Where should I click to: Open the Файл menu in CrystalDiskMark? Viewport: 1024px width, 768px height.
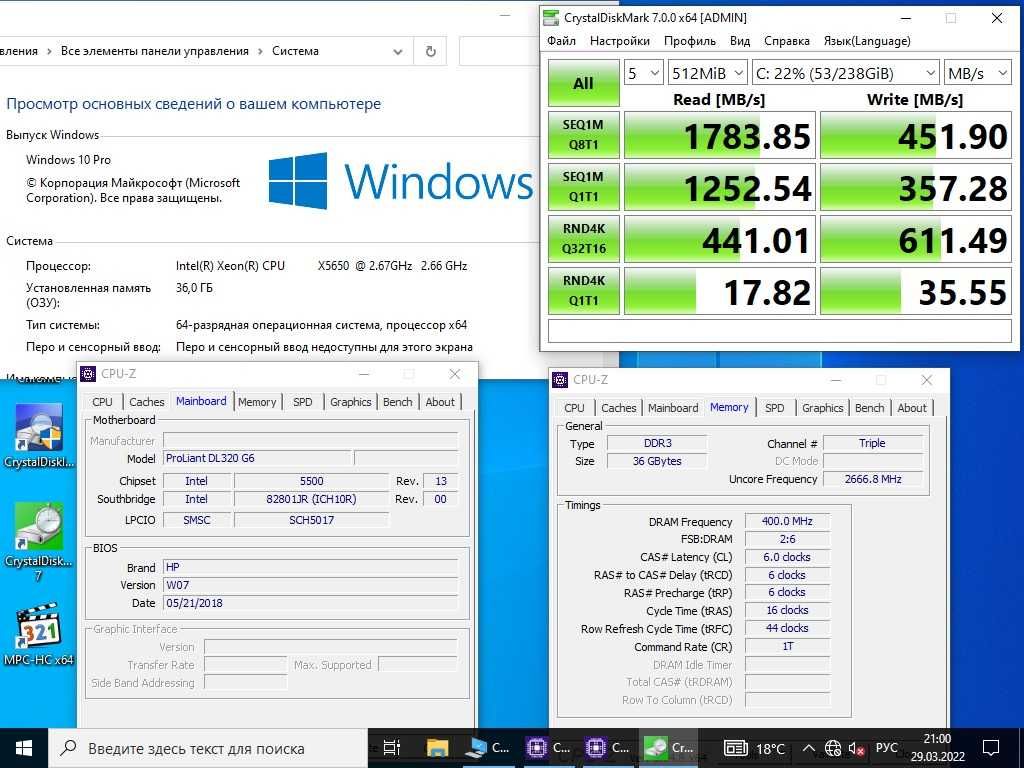pos(561,40)
